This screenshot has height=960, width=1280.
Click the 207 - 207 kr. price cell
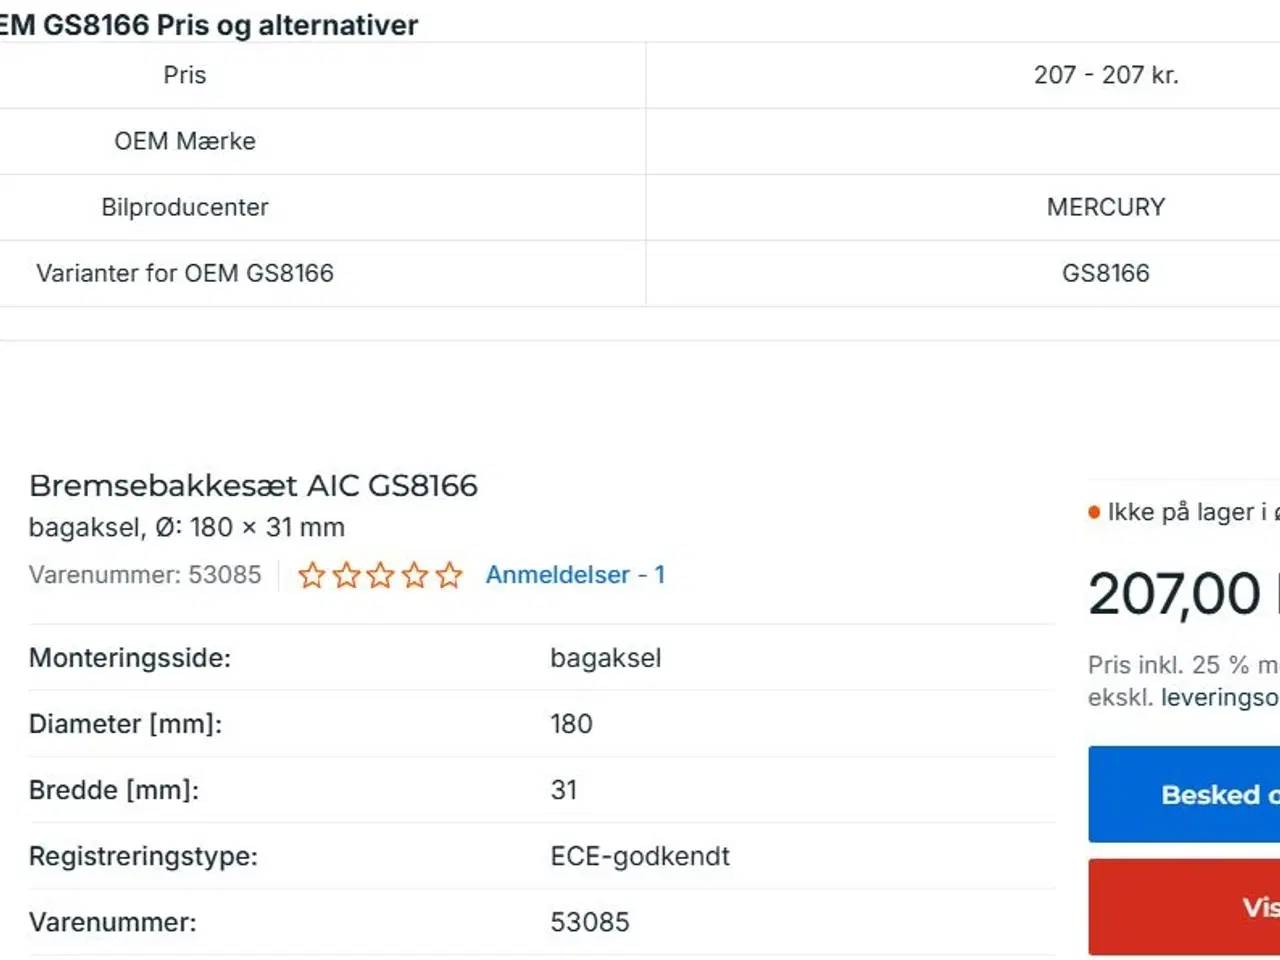tap(1105, 75)
